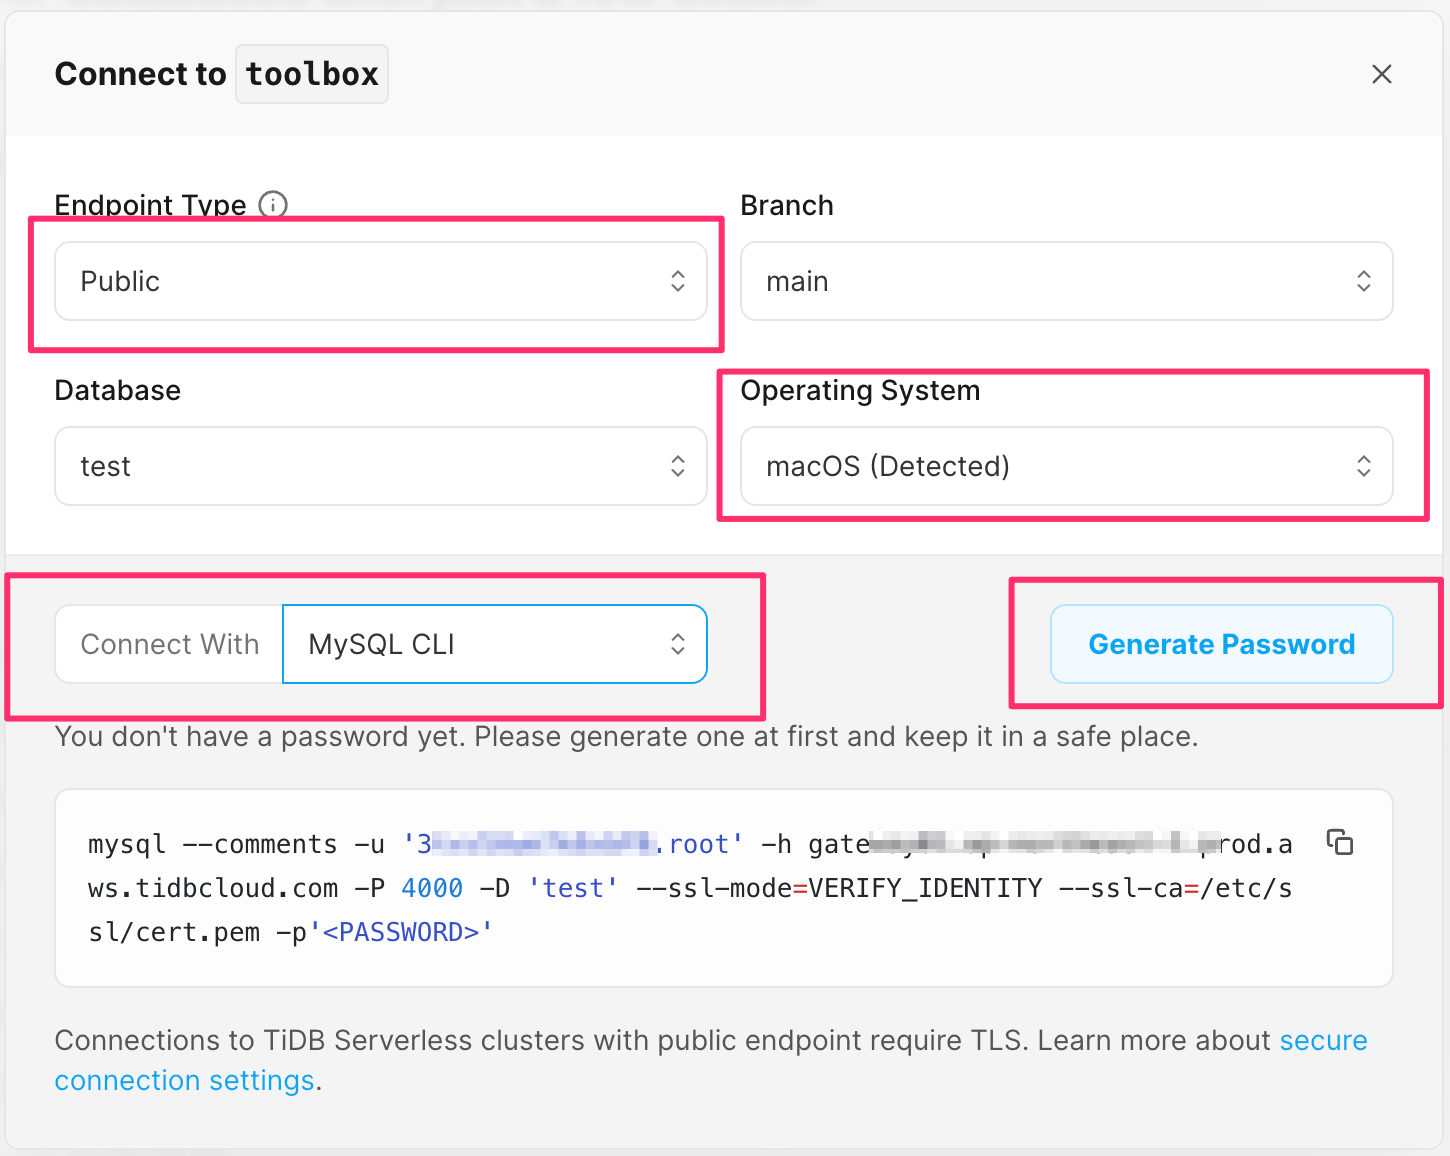Click the Connect With label

(169, 644)
